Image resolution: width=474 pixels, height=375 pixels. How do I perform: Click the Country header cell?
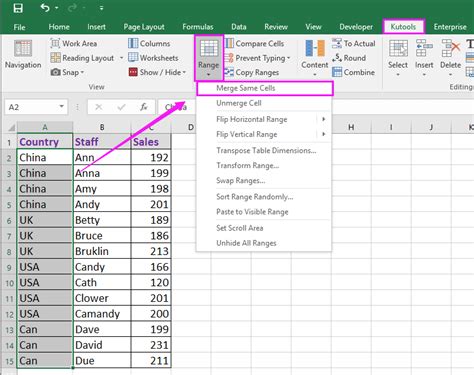[x=45, y=142]
